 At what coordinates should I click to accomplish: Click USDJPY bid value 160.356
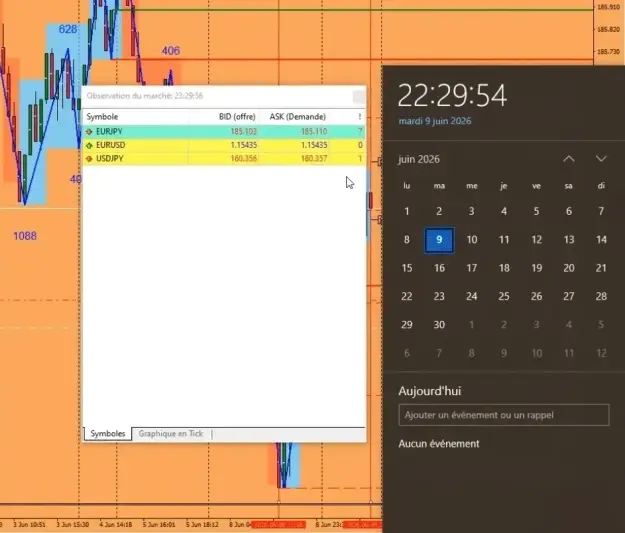click(244, 159)
